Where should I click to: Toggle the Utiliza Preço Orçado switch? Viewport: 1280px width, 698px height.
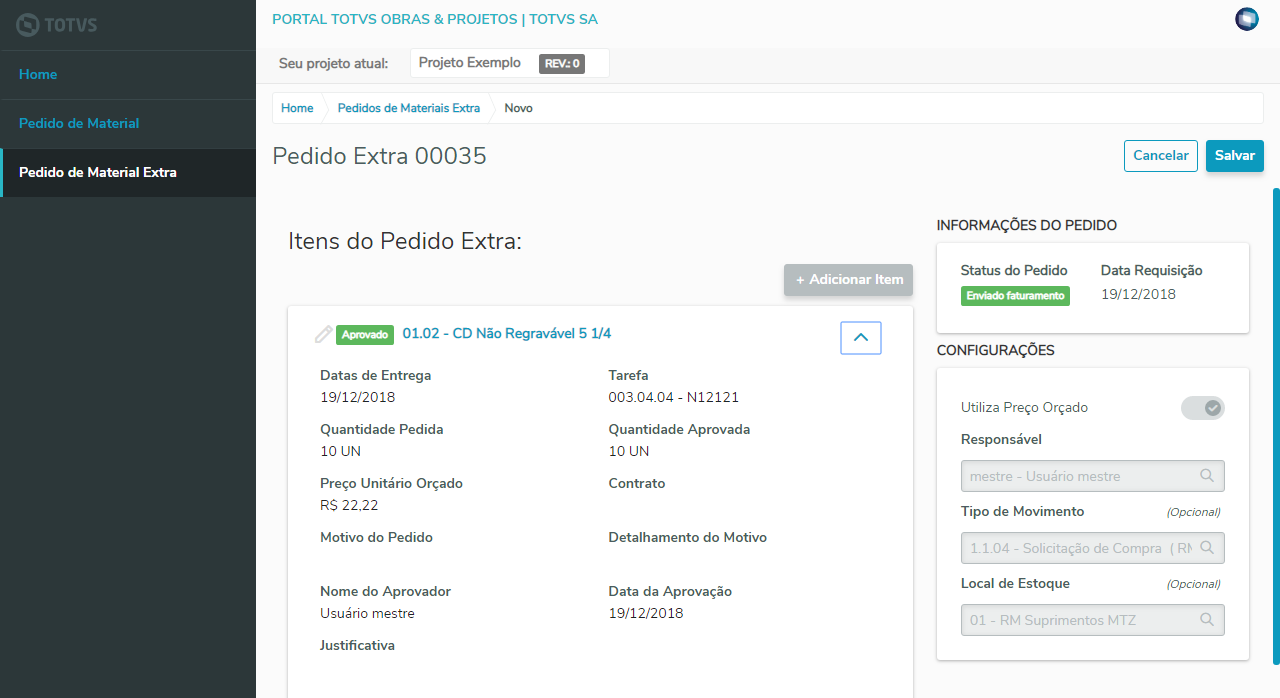tap(1203, 408)
